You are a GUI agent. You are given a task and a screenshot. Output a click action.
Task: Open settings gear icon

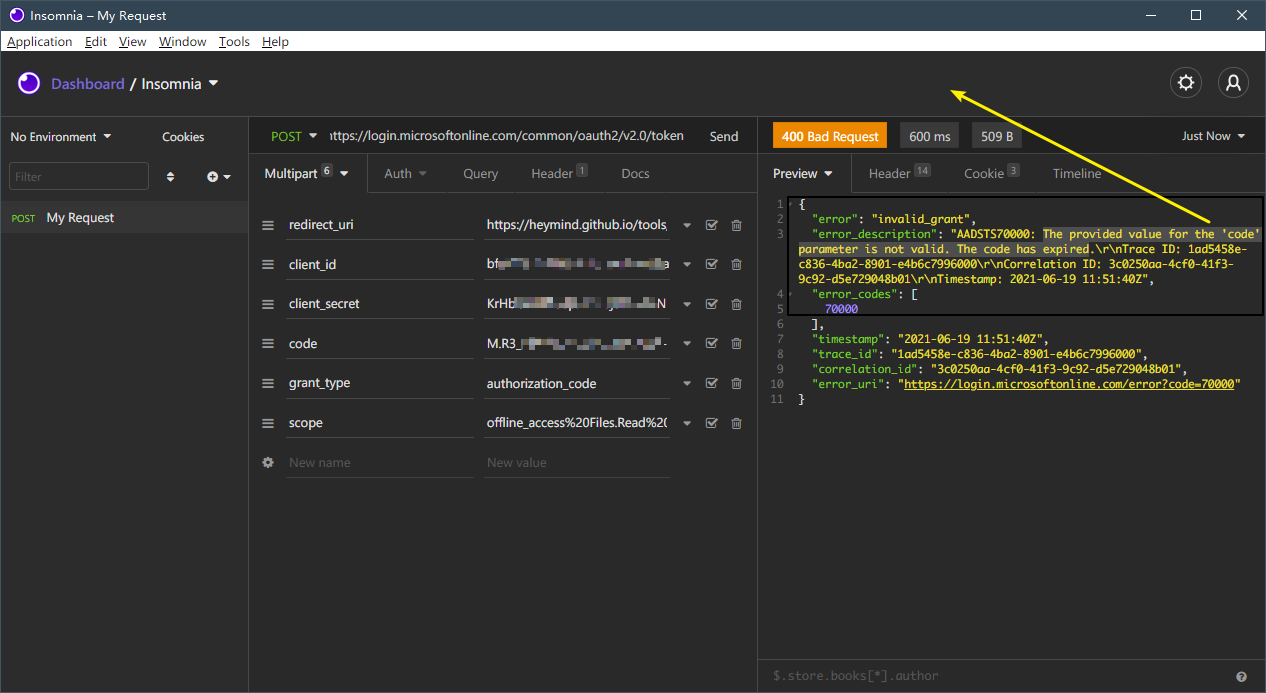(1186, 83)
